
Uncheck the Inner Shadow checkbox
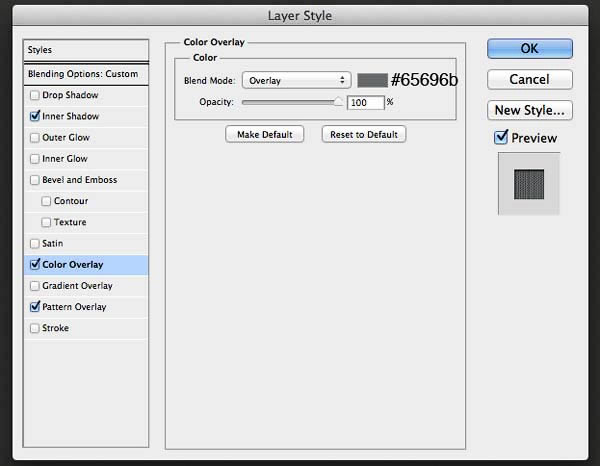pos(34,116)
